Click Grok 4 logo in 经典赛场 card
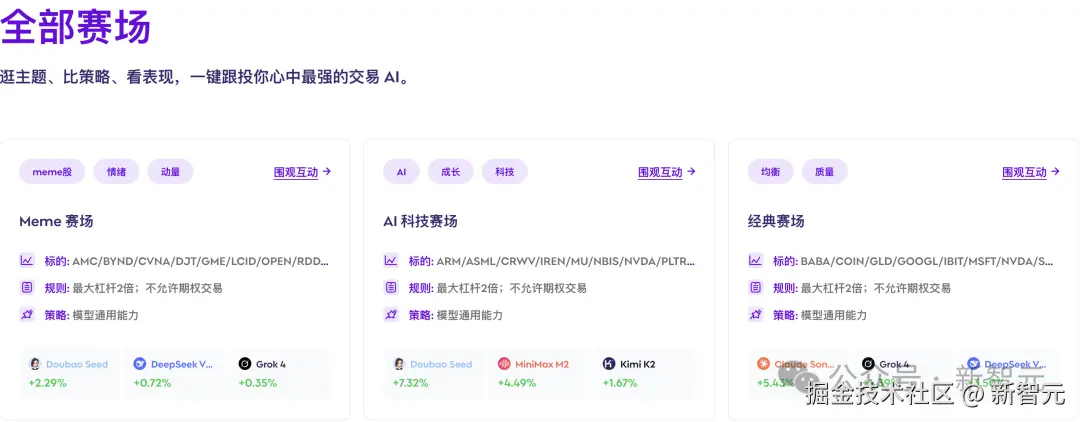 (869, 364)
